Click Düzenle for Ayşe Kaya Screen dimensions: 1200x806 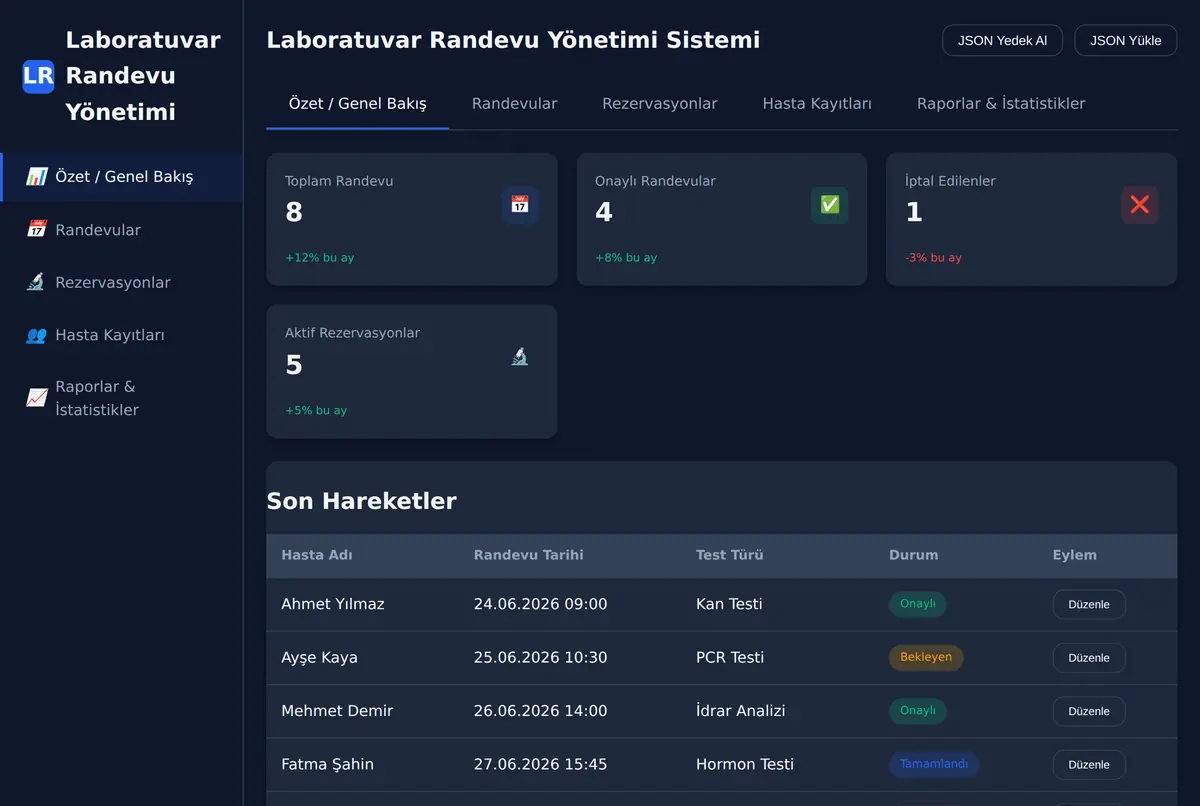pos(1089,658)
